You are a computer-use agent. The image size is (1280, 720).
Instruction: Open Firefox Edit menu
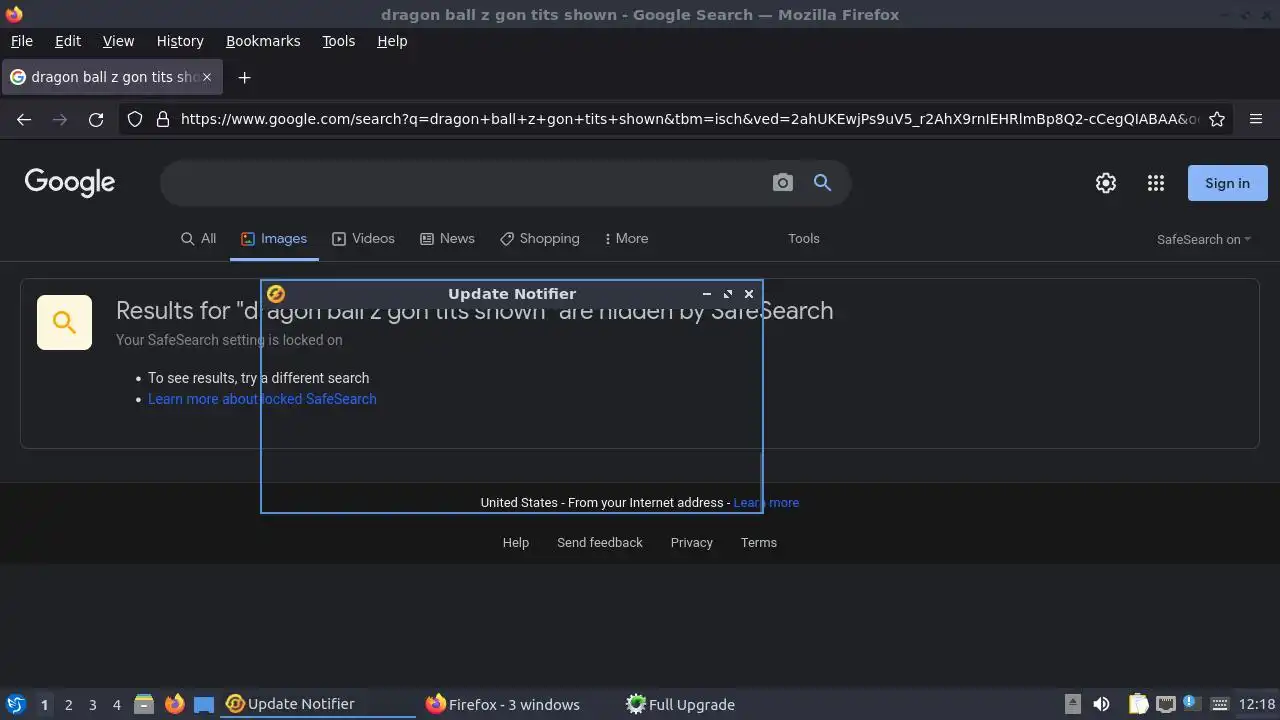tap(68, 41)
